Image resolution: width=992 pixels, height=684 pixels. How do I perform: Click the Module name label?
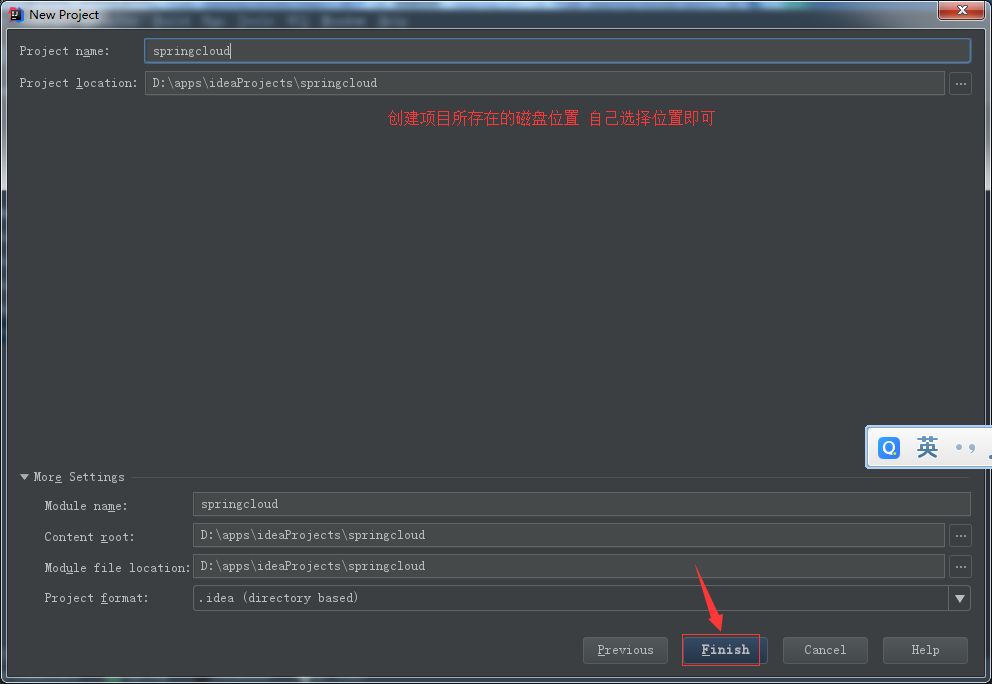85,506
